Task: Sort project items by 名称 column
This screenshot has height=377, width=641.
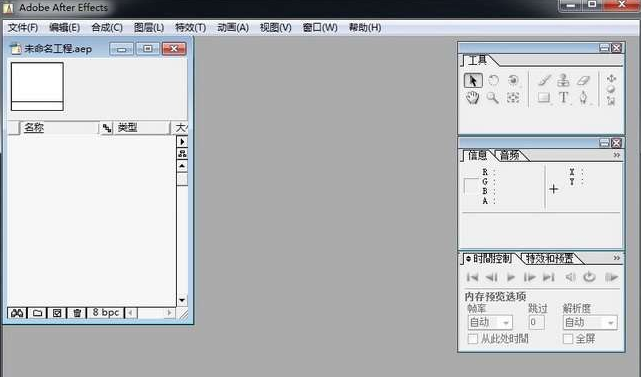Action: tap(58, 128)
